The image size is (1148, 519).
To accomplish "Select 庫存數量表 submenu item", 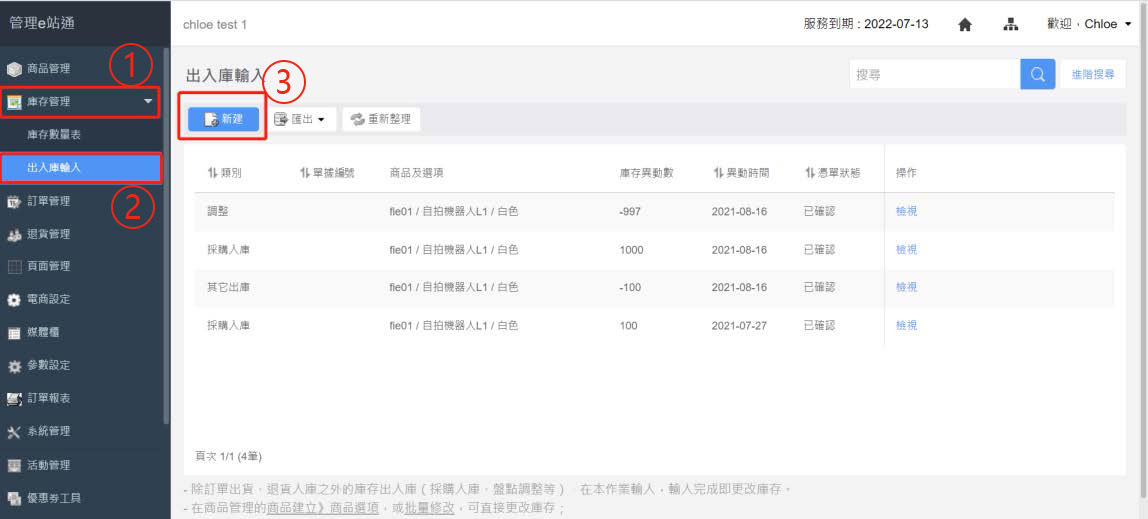I will coord(55,134).
